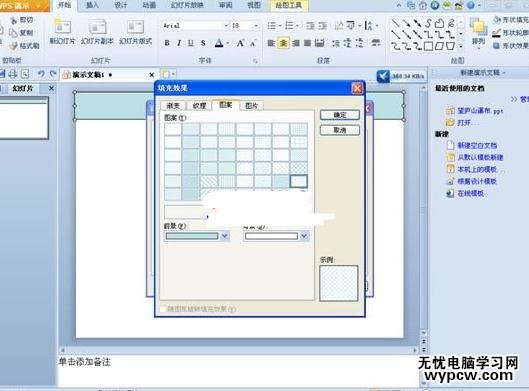Screen dimensions: 529x391
Task: Click the bullet list icon
Action: pyautogui.click(x=272, y=26)
